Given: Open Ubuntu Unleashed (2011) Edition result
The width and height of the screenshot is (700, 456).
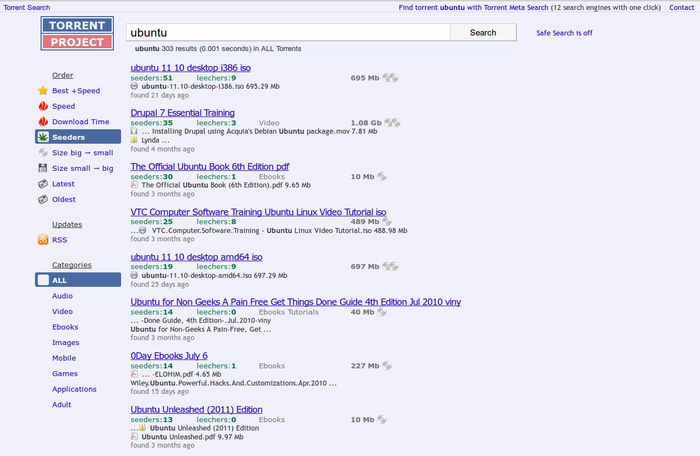Looking at the screenshot, I should click(196, 409).
